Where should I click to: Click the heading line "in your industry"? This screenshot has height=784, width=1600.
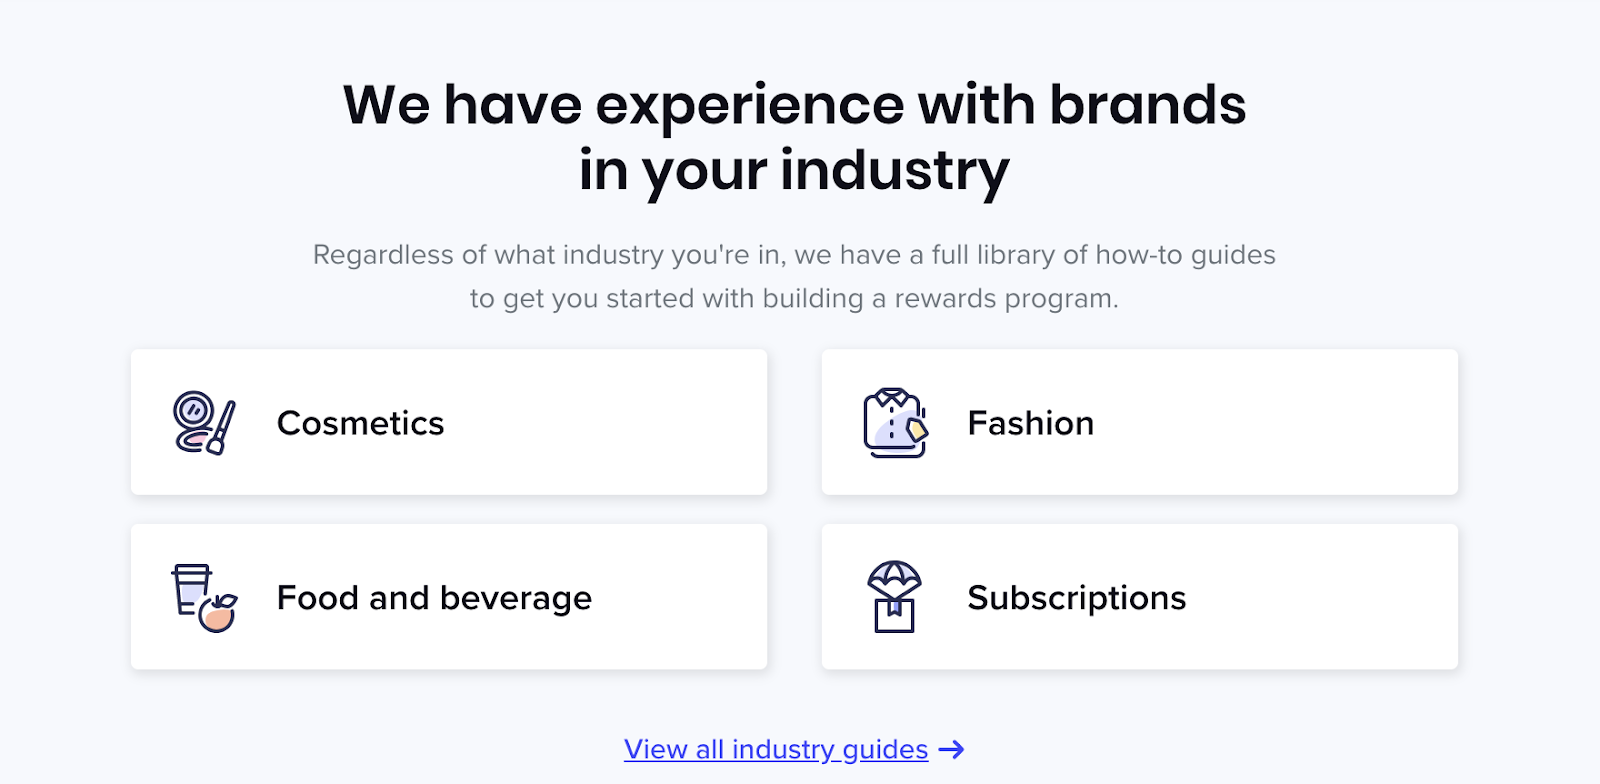794,171
